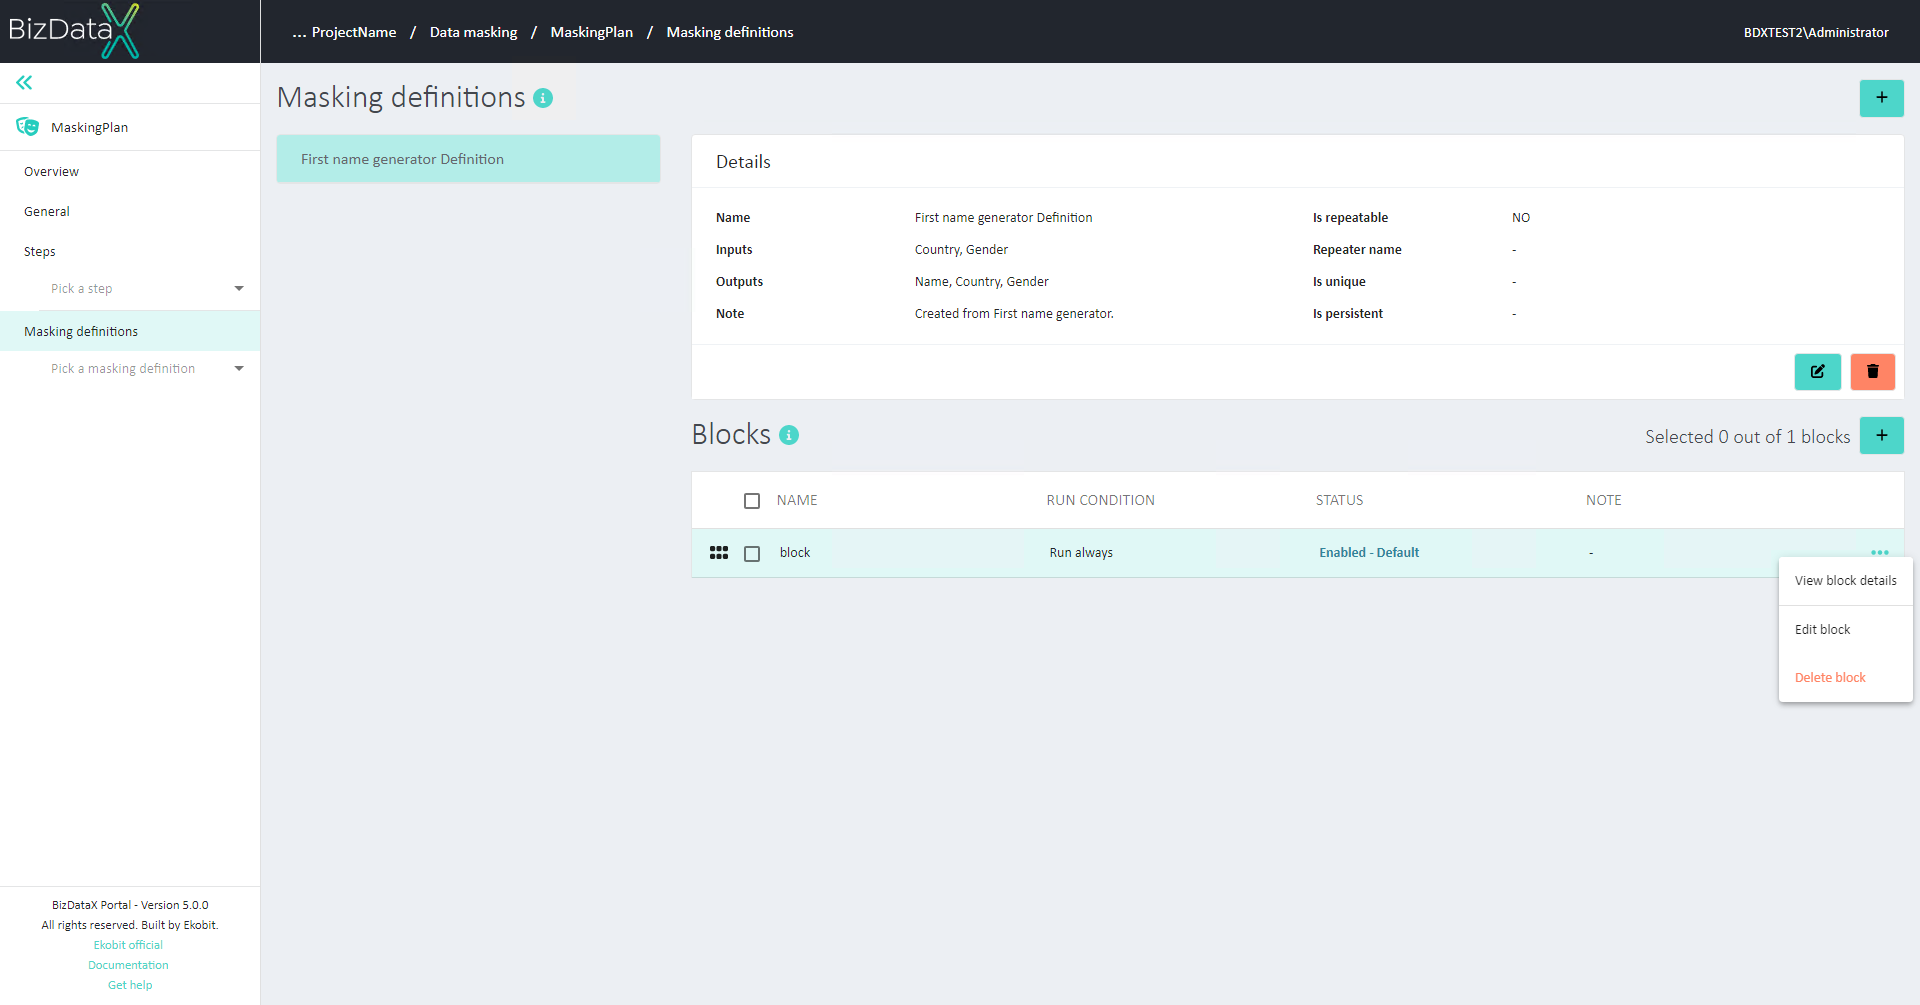
Task: Choose Edit block menu item
Action: click(1845, 630)
